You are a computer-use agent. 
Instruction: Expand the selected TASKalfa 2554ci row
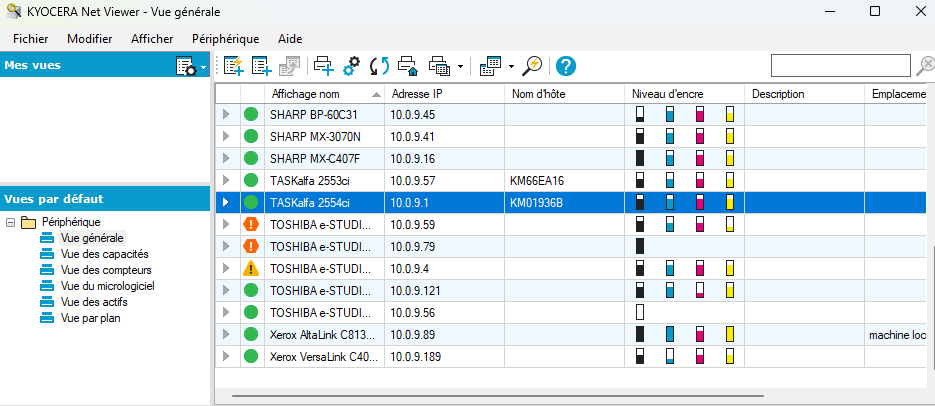(226, 202)
